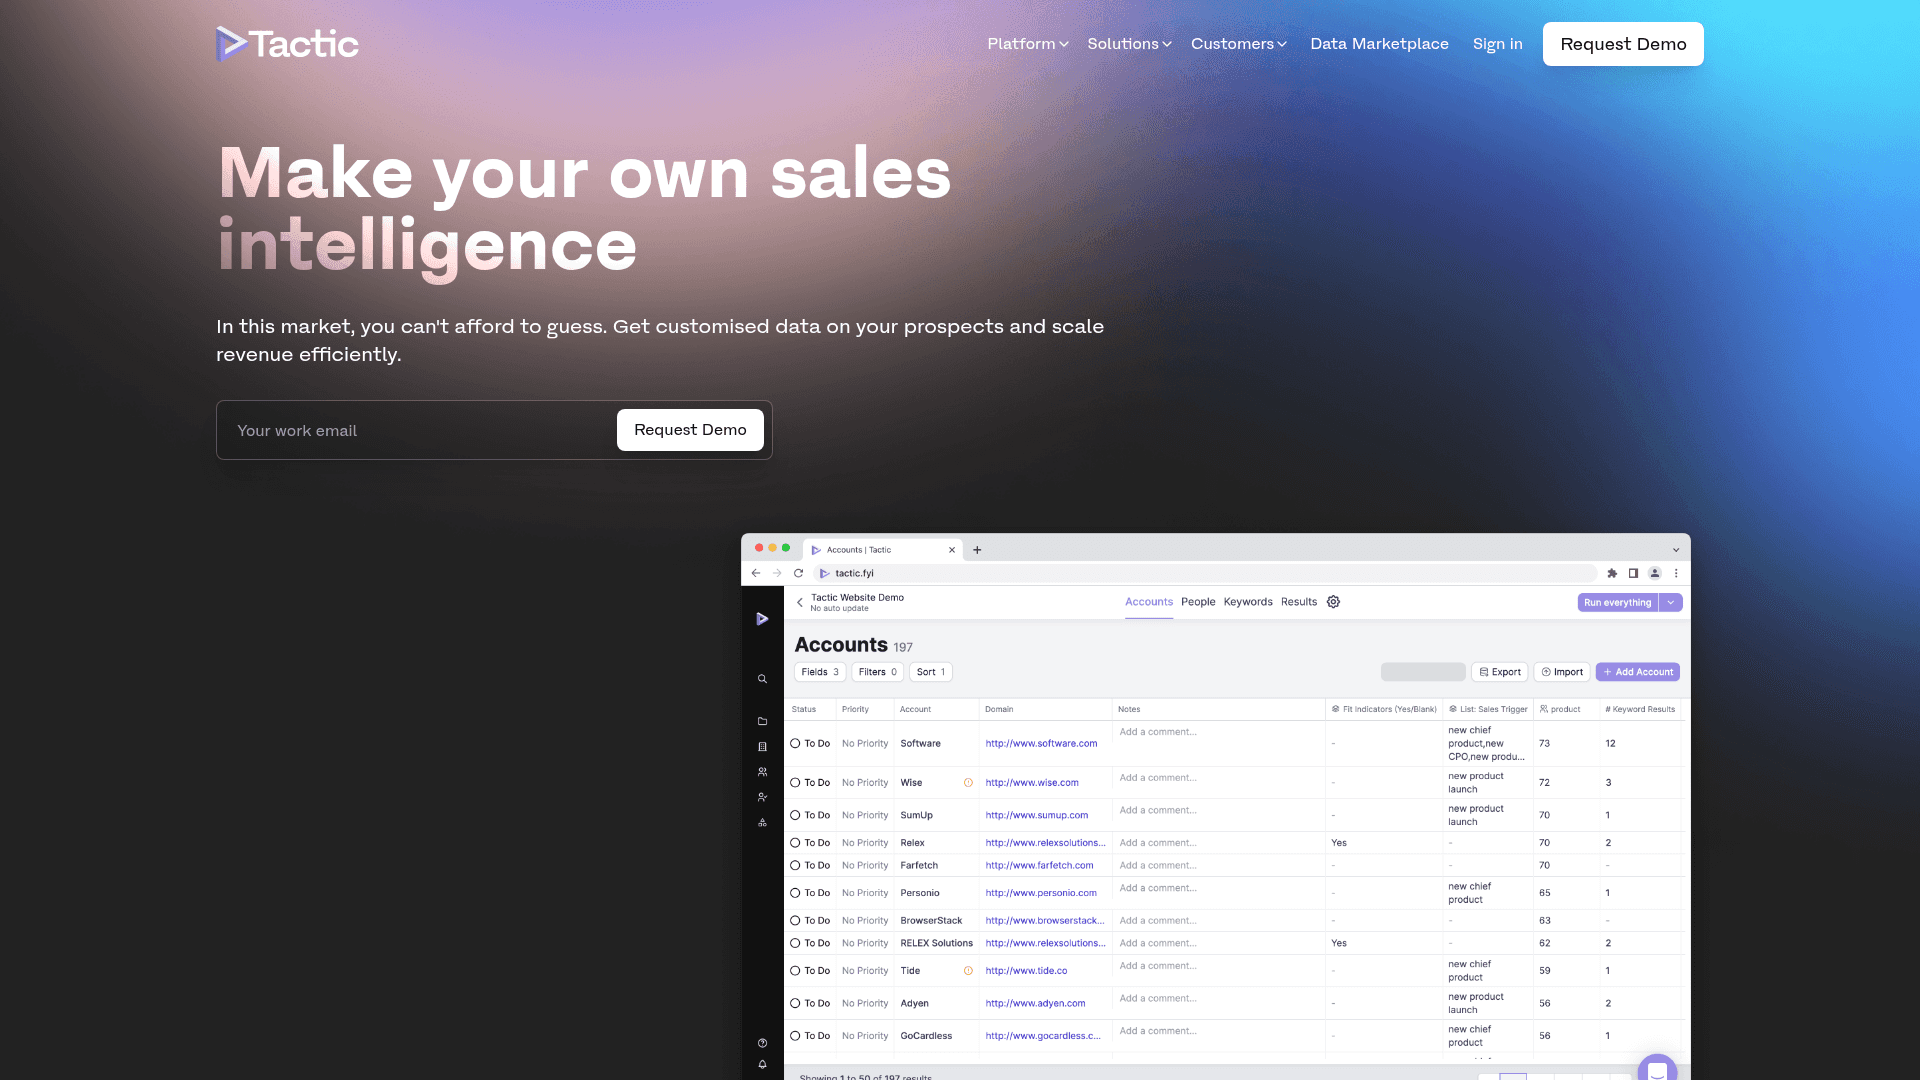Click the Add Account button
The width and height of the screenshot is (1920, 1080).
(x=1638, y=672)
